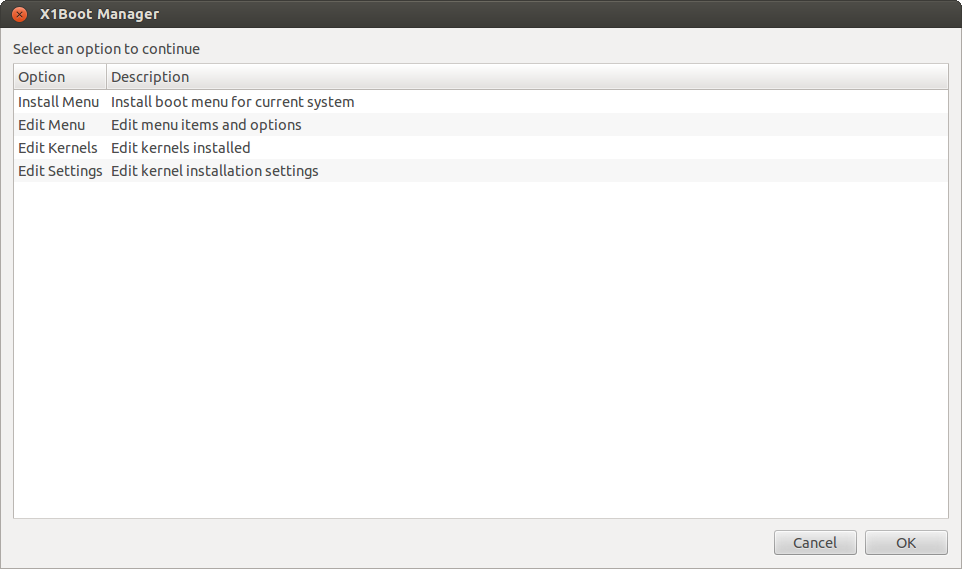Click 'Edit kernels installed' description text
This screenshot has width=962, height=569.
click(x=180, y=148)
